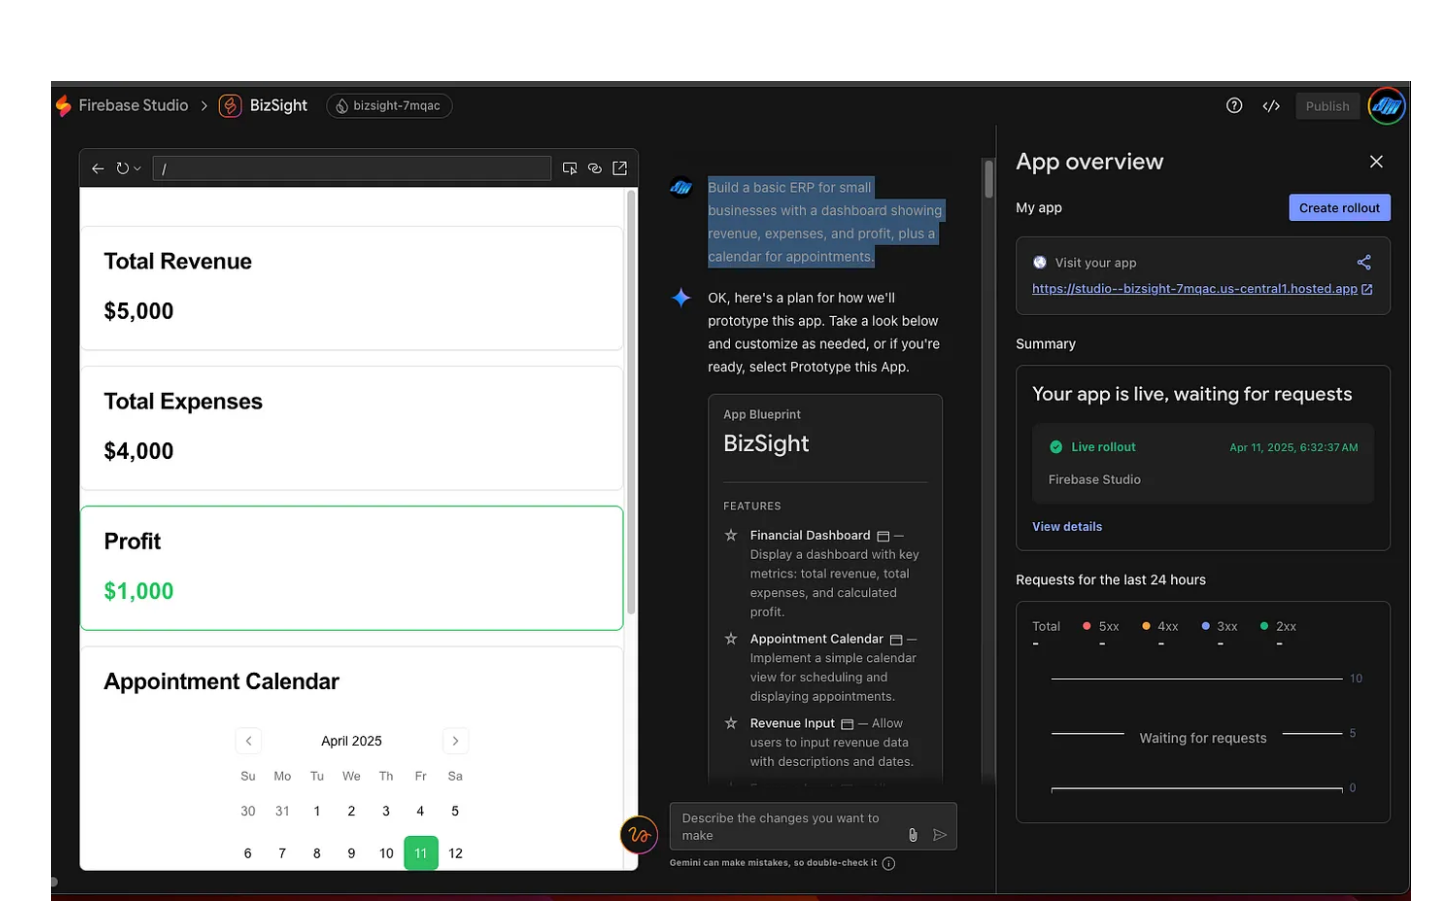Click the 4xx legend item
This screenshot has width=1448, height=914.
(x=1160, y=627)
